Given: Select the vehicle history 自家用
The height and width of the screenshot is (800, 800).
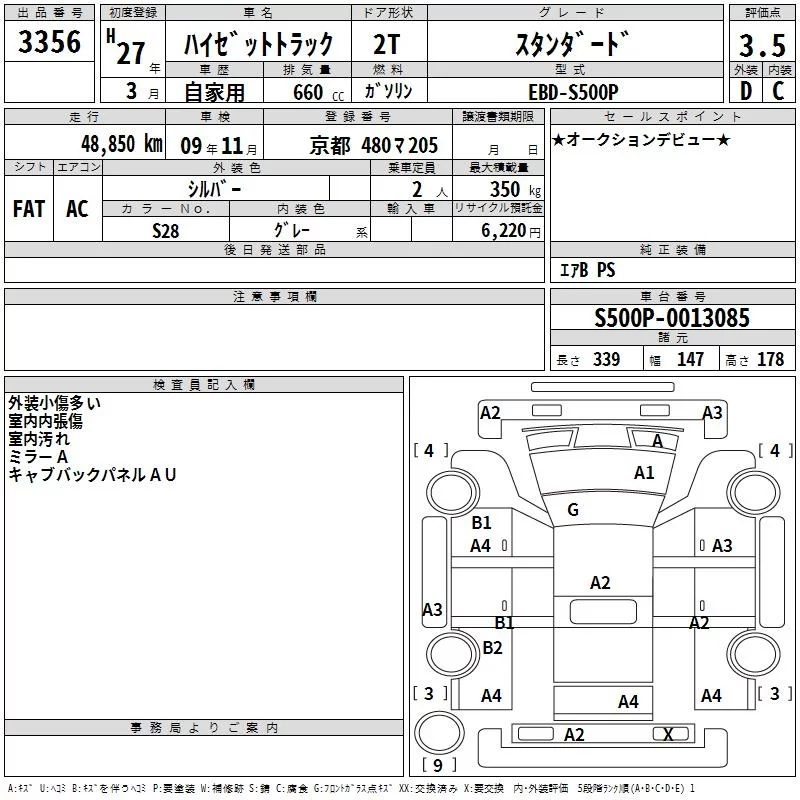Looking at the screenshot, I should point(214,92).
